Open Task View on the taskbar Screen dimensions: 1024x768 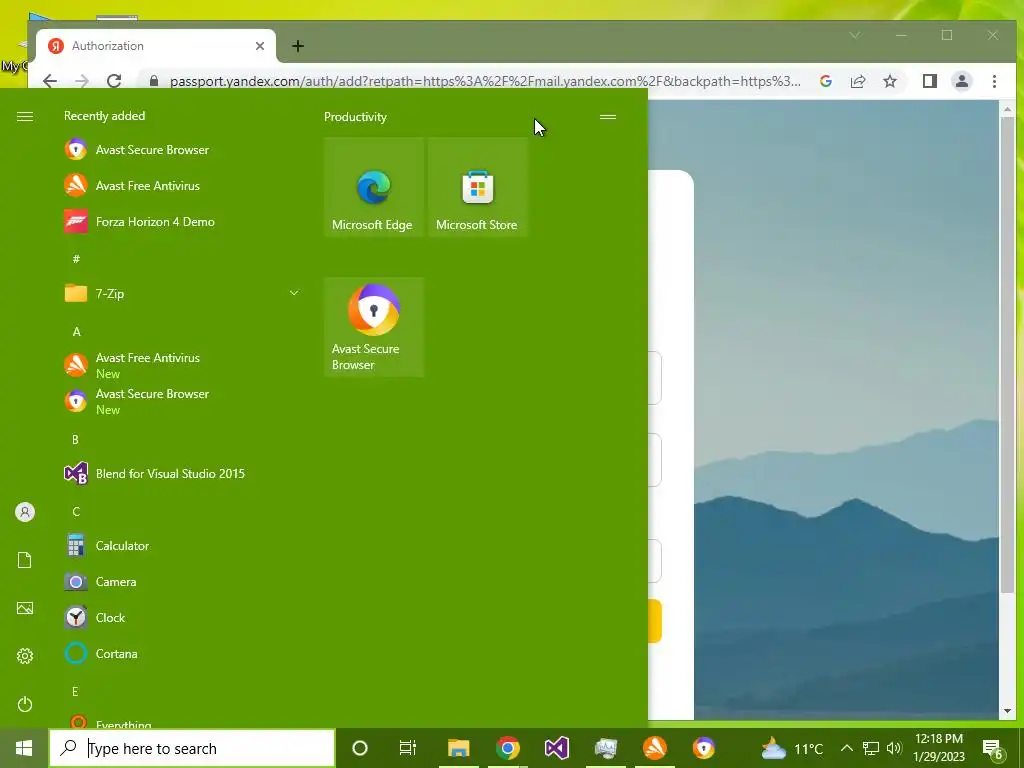coord(408,748)
